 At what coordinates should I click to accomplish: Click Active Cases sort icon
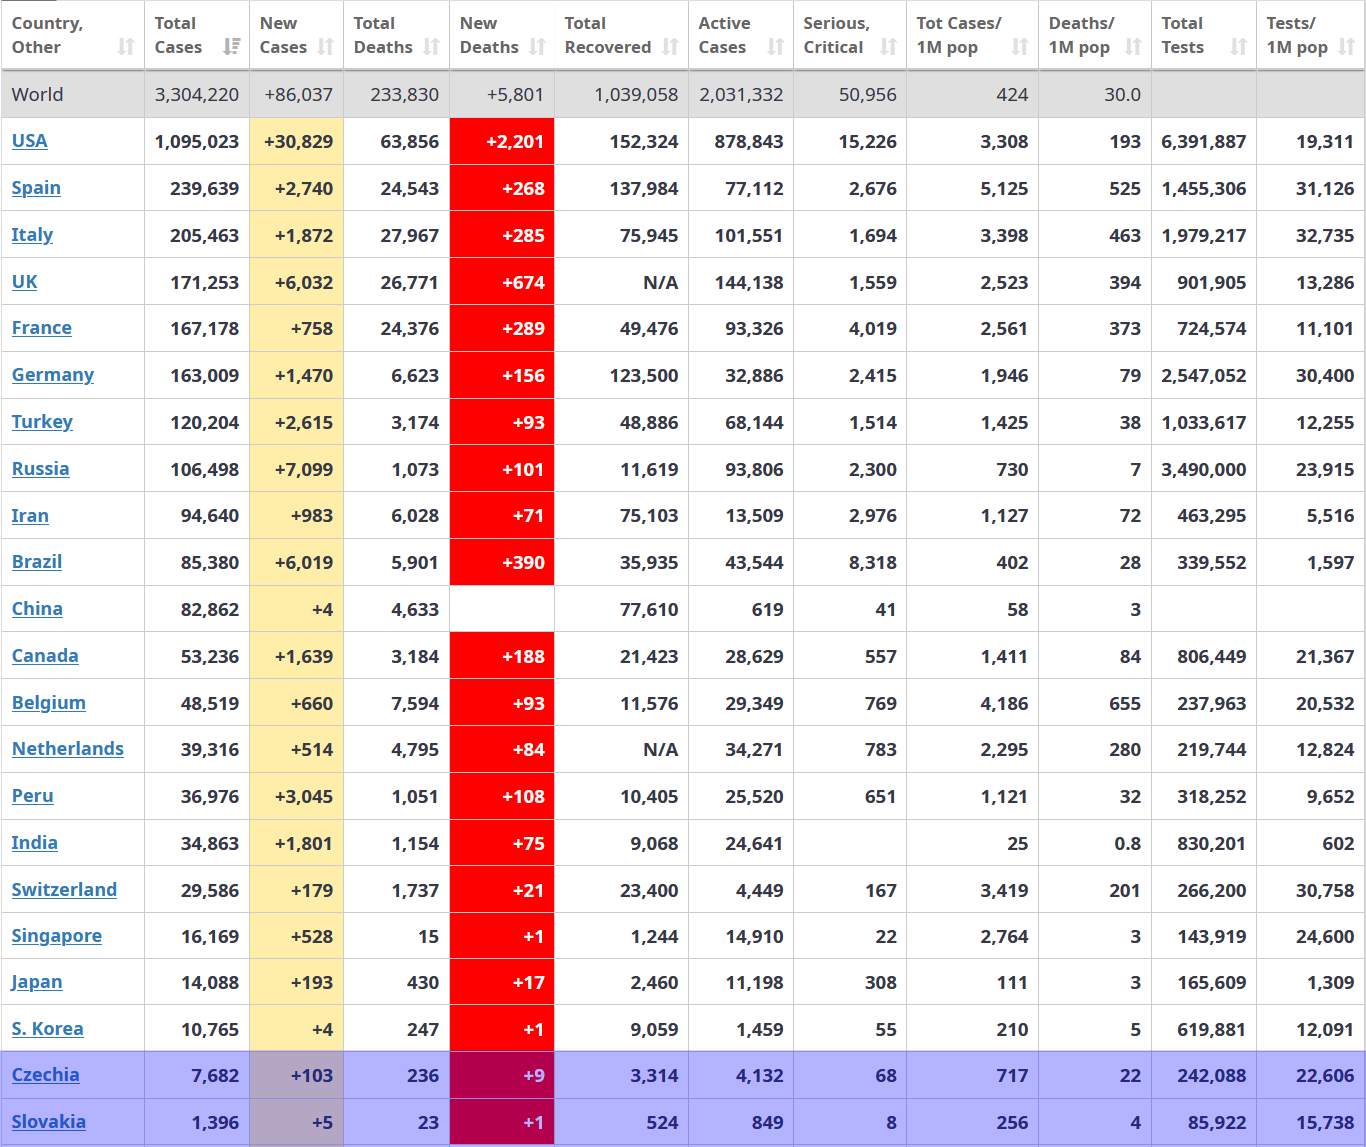tap(775, 47)
